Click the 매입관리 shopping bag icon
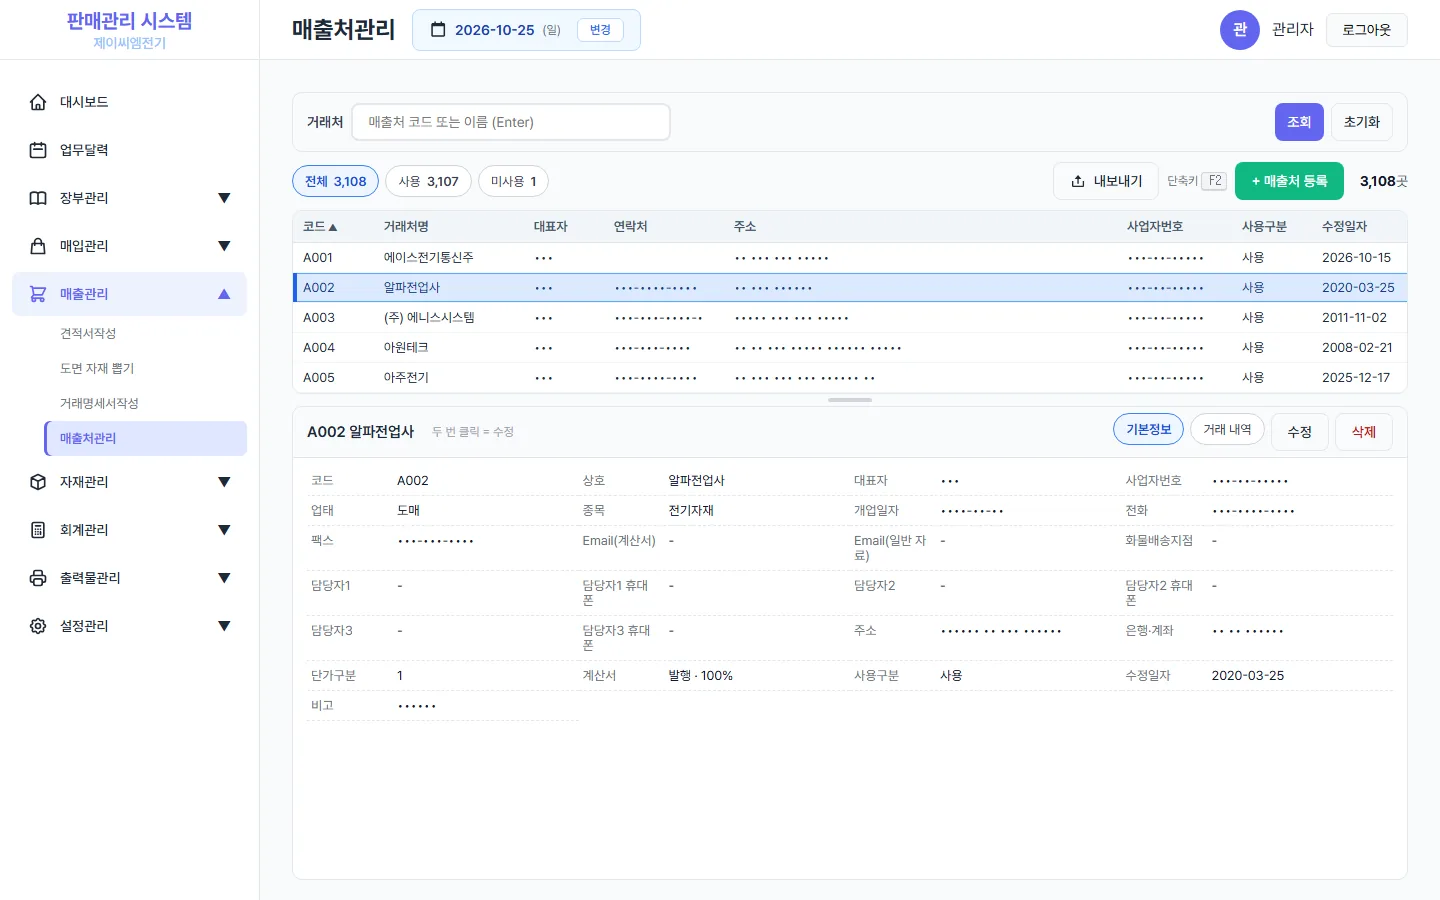 38,246
